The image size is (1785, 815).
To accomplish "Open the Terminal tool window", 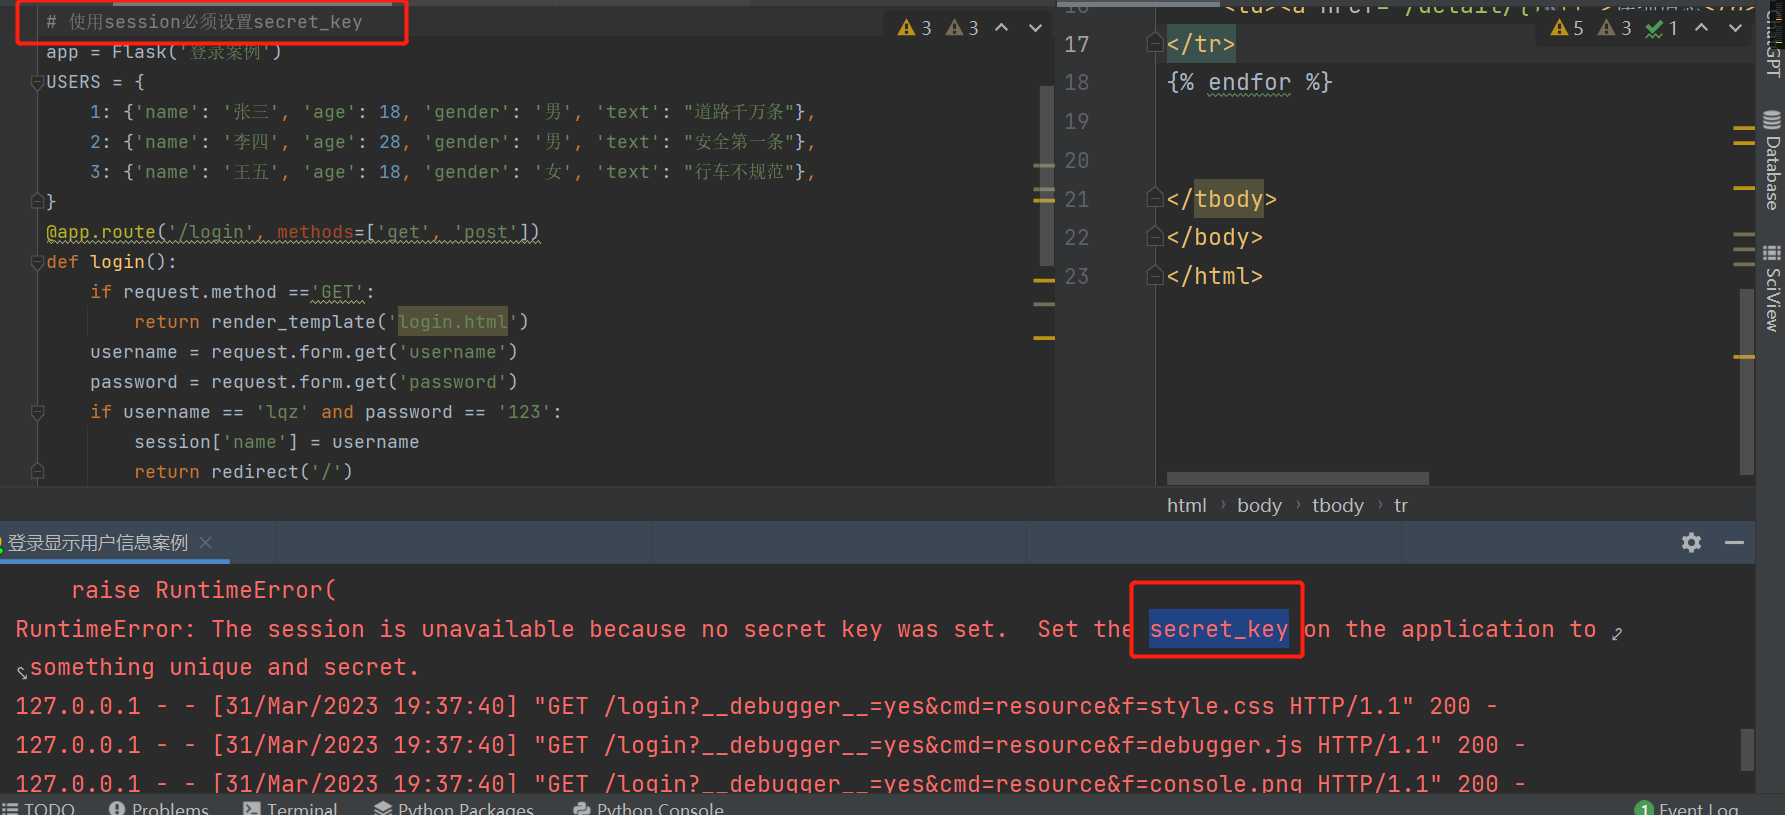I will [x=290, y=807].
